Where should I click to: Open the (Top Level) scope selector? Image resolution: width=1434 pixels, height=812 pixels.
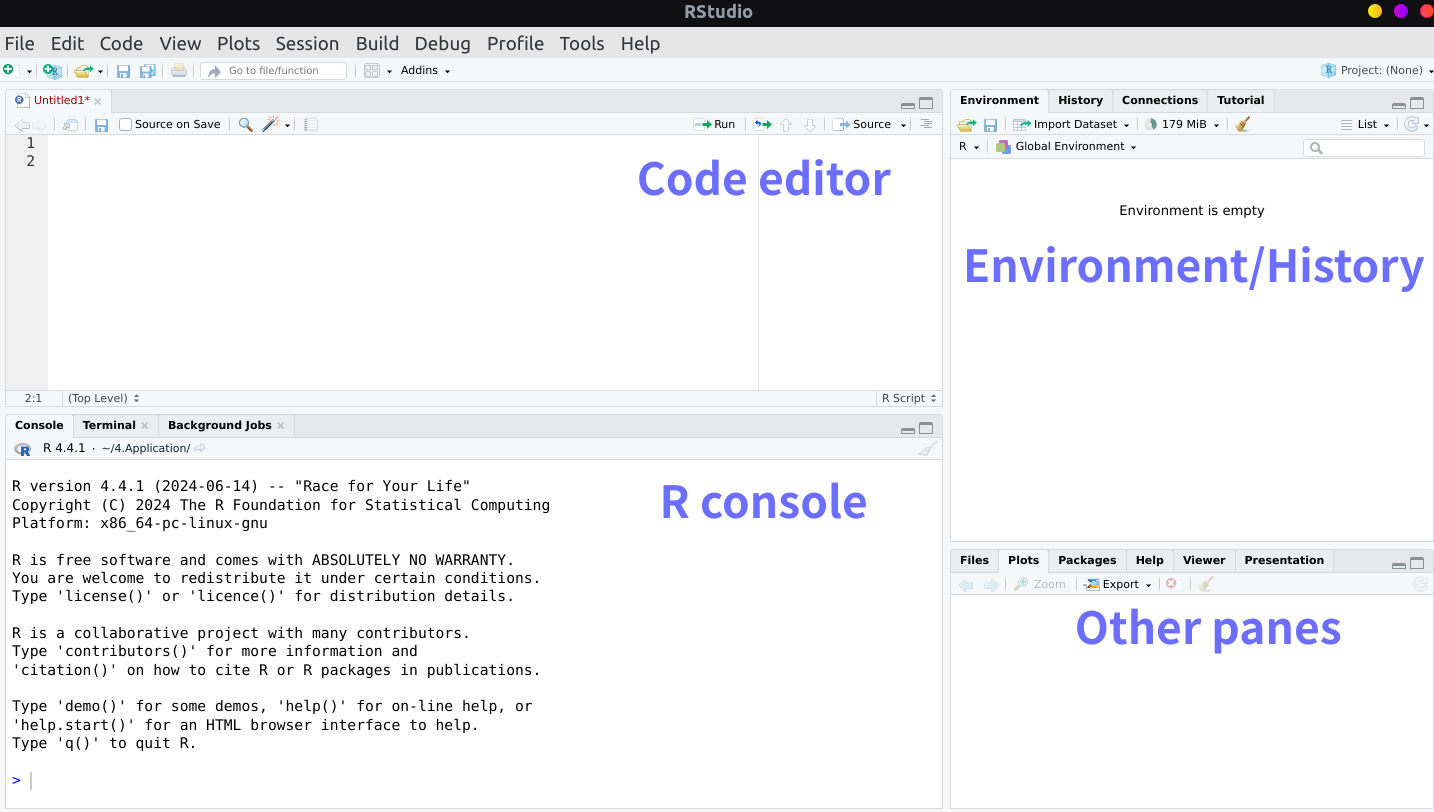pos(104,398)
